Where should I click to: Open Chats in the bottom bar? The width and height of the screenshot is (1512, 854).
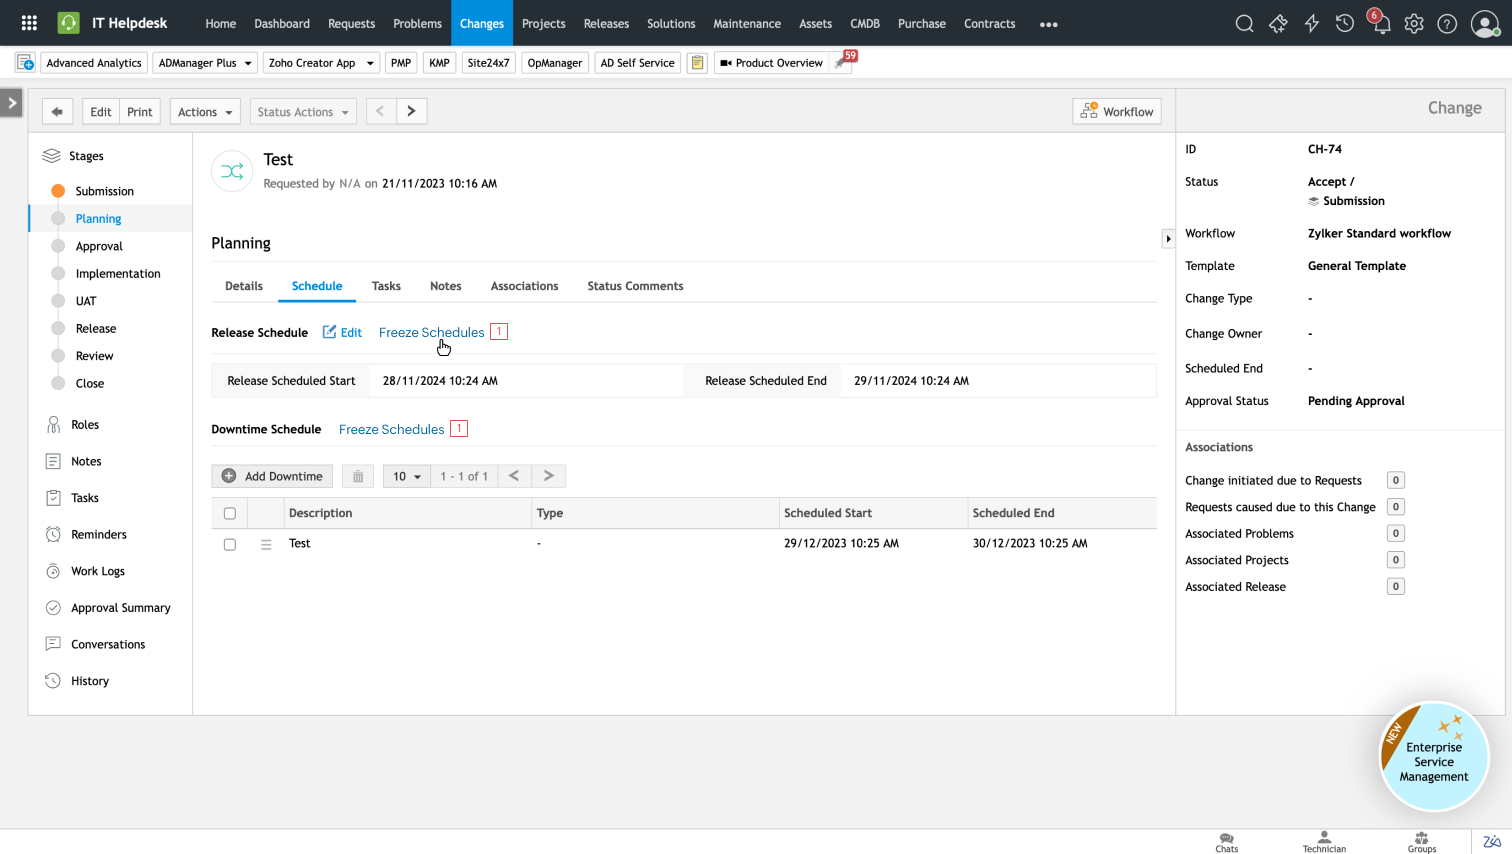point(1226,842)
